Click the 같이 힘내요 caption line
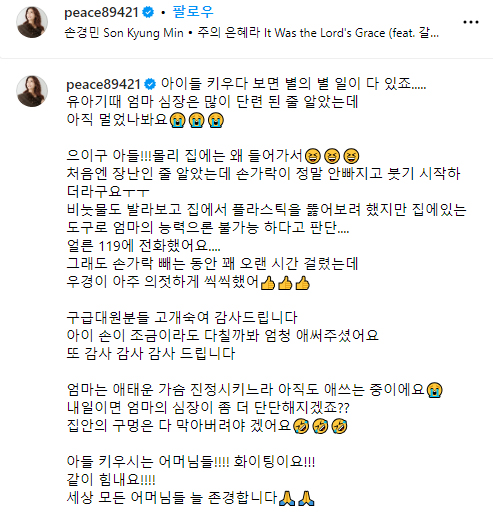Screen dimensions: 493x520 111,480
